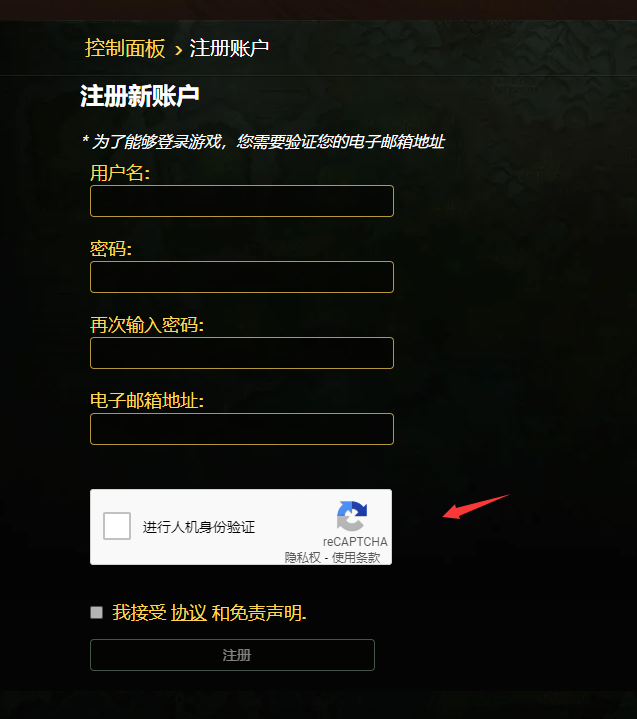Click the 进行人机身份验证 captcha text

click(x=199, y=527)
